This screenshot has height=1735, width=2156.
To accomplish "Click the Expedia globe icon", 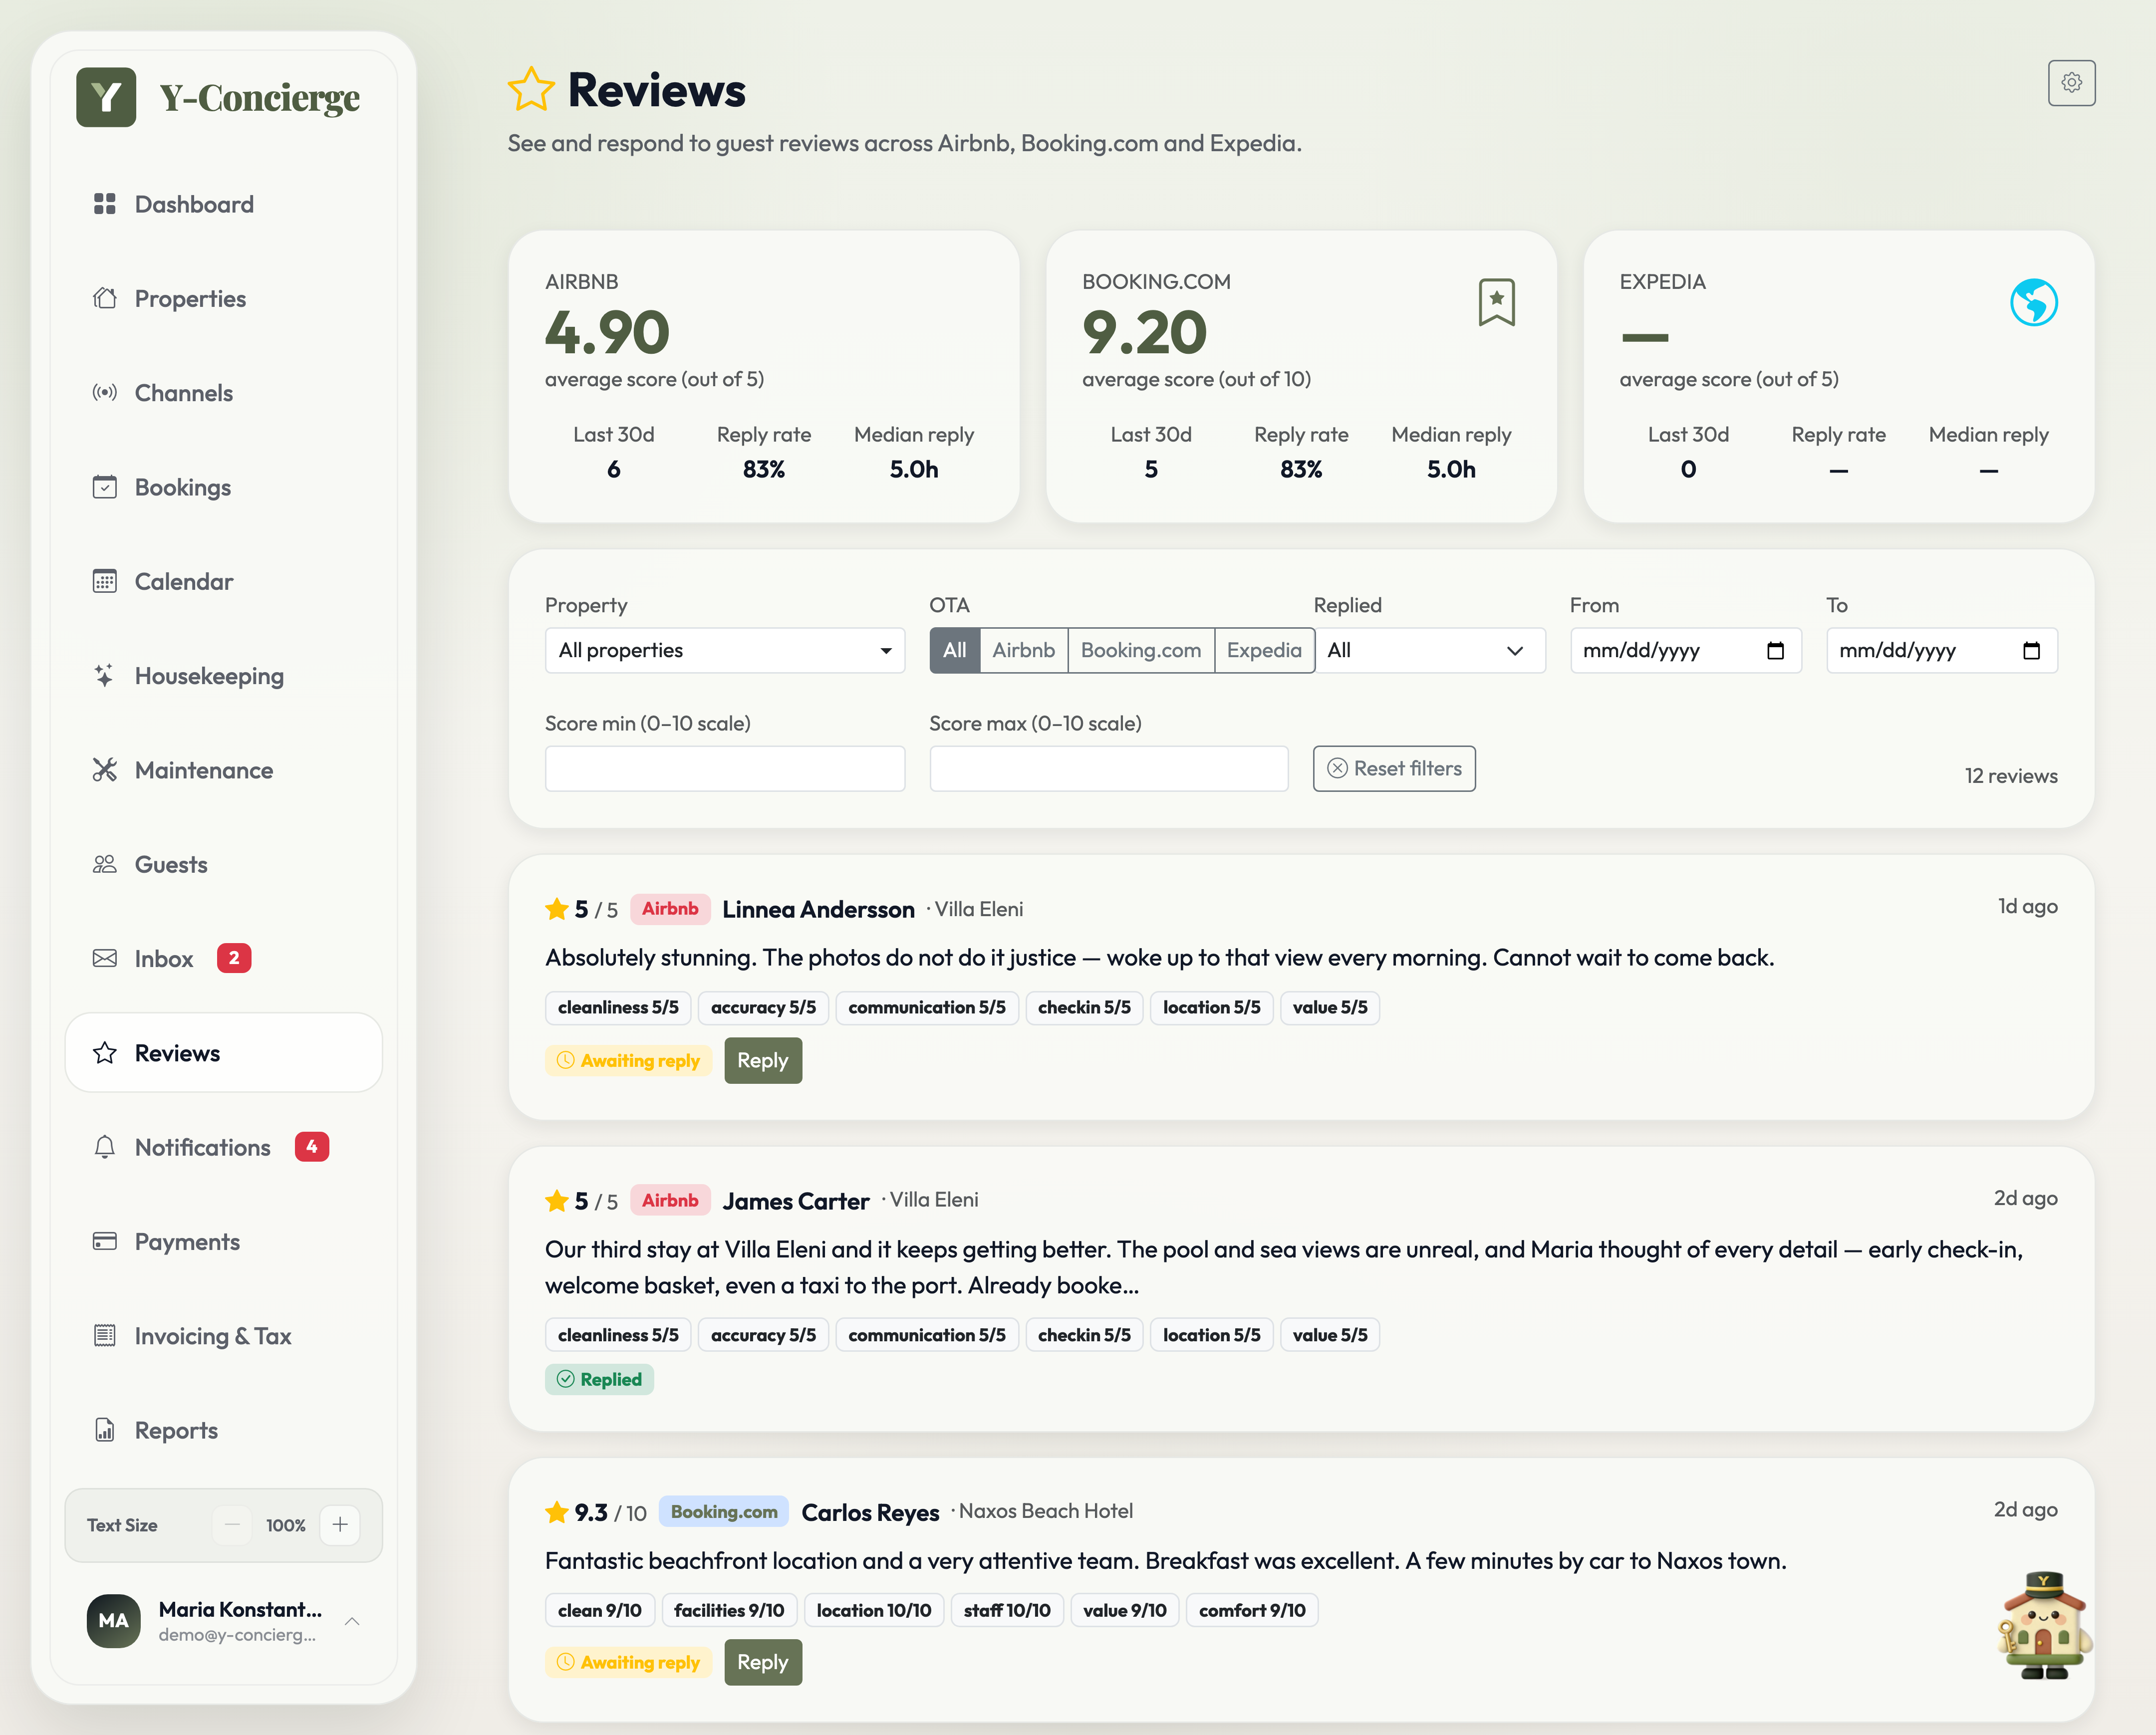I will point(2033,302).
